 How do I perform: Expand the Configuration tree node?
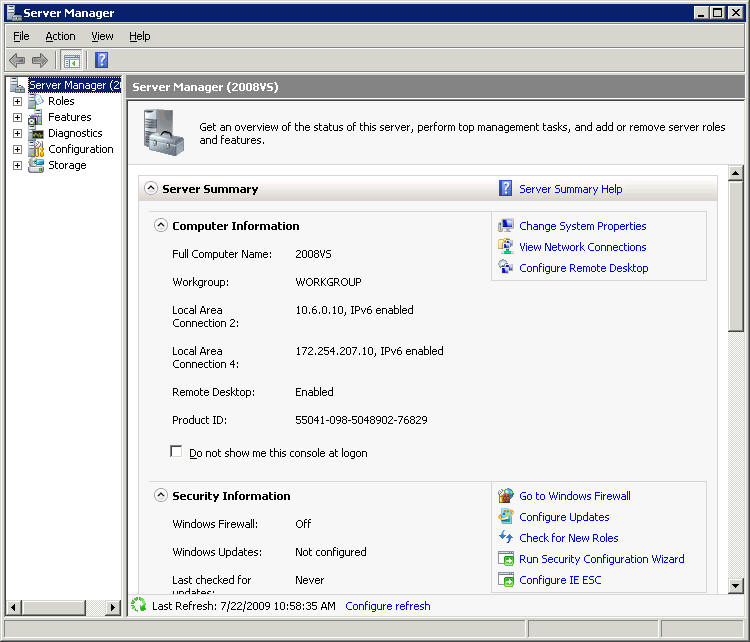pyautogui.click(x=17, y=149)
